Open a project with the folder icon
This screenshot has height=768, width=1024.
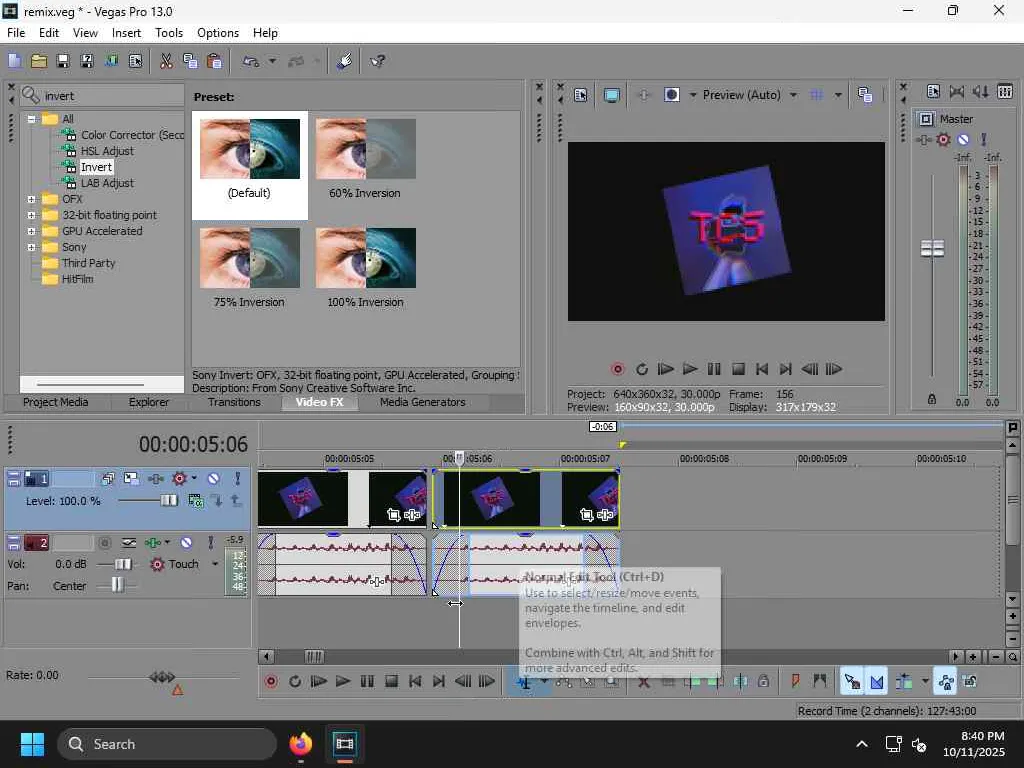coord(39,61)
